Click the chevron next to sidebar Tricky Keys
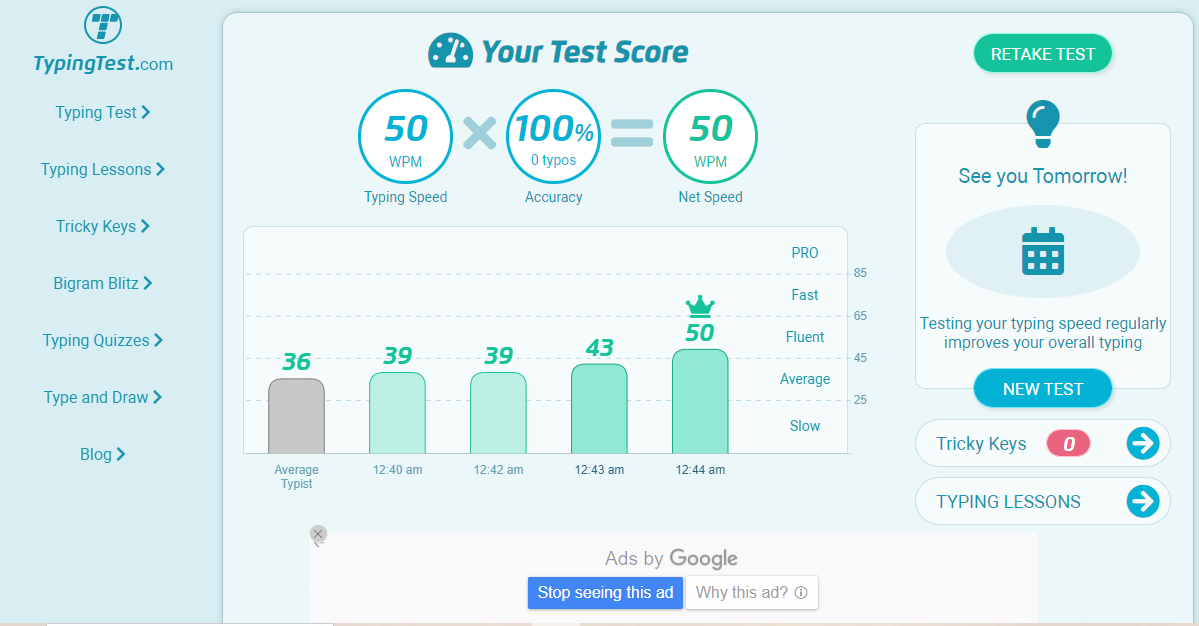Image resolution: width=1199 pixels, height=626 pixels. [x=145, y=226]
